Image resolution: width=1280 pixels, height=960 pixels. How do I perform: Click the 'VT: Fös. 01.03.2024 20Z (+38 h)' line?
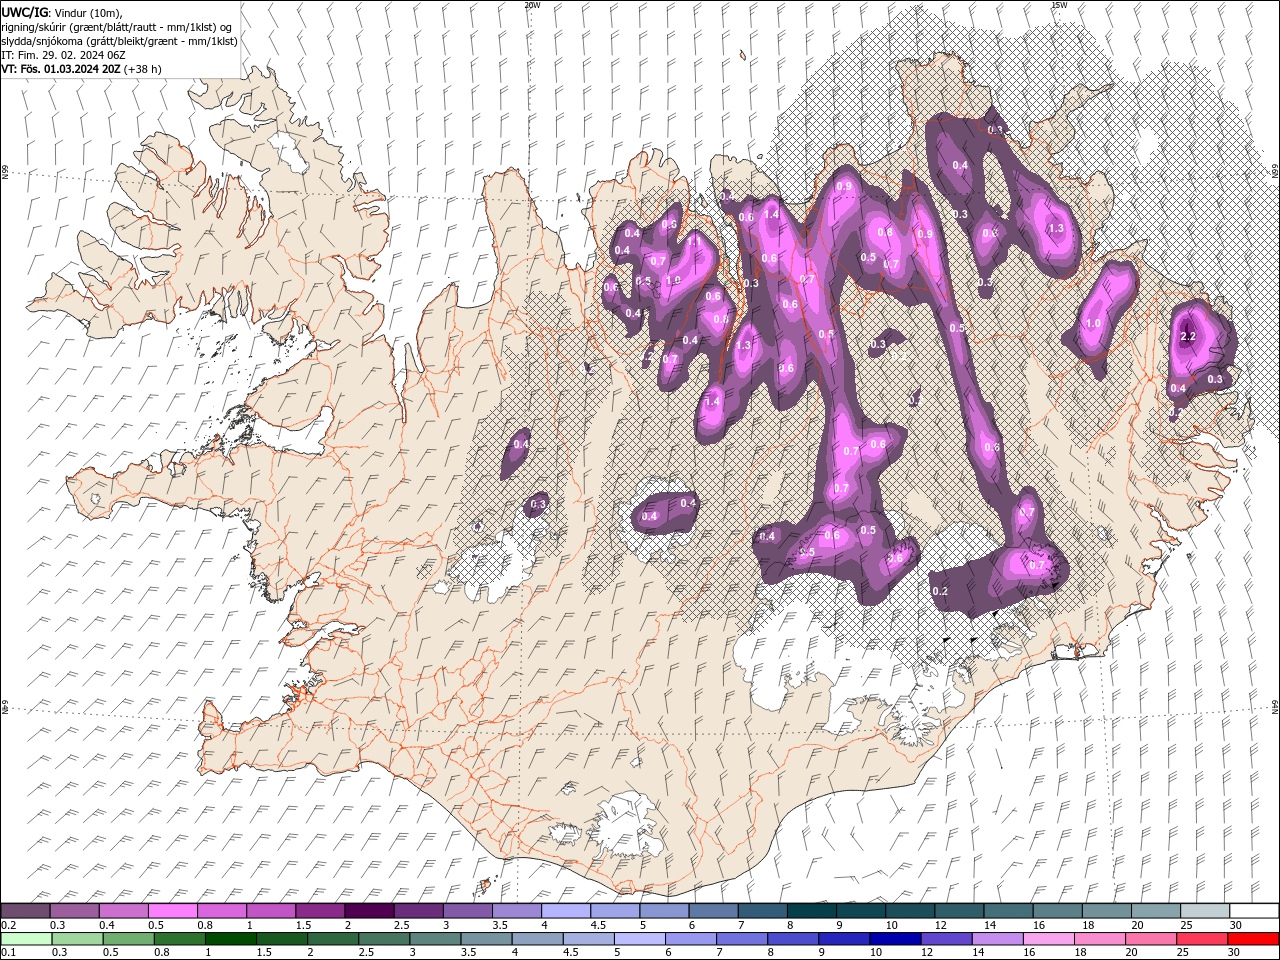click(81, 69)
